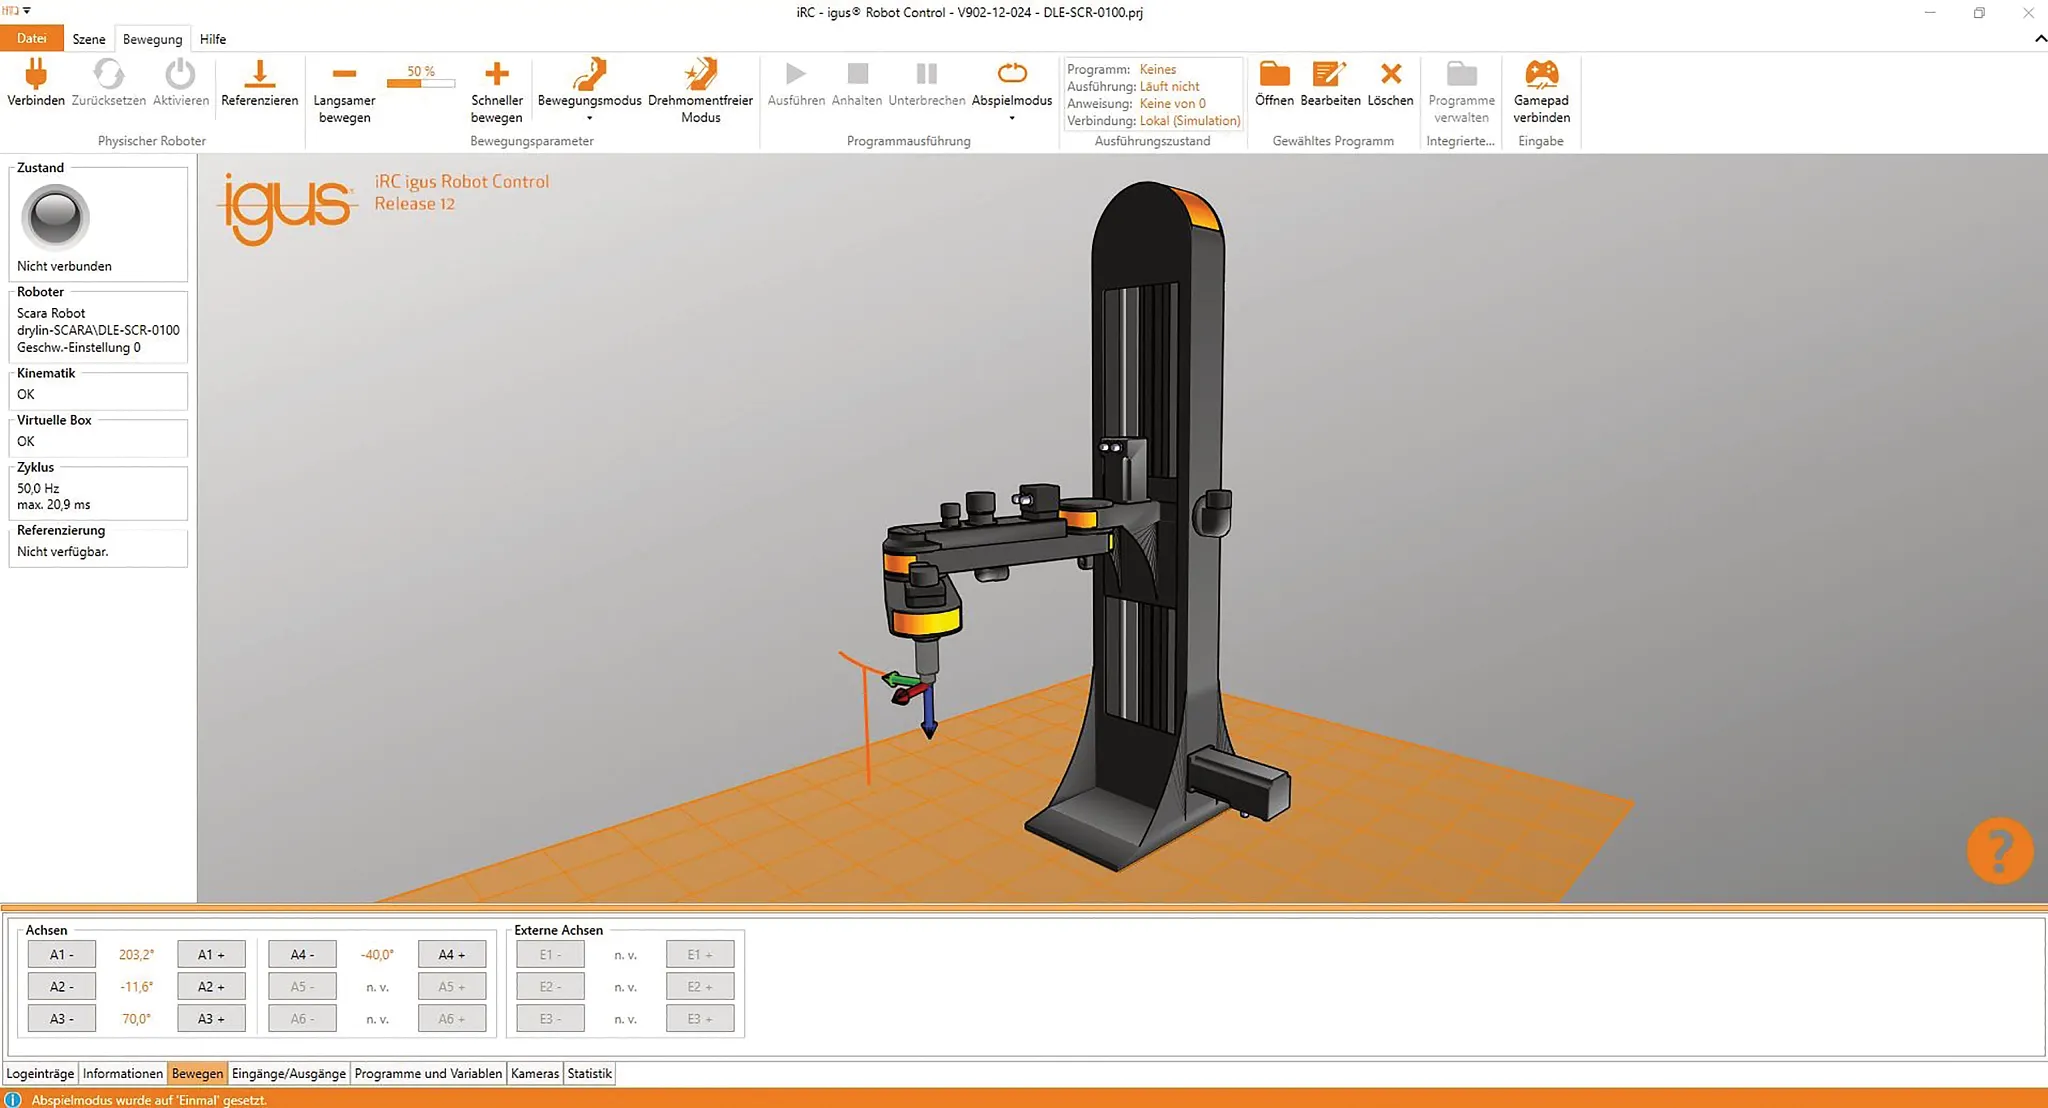2048x1108 pixels.
Task: Open the orange help question mark
Action: coord(1999,851)
